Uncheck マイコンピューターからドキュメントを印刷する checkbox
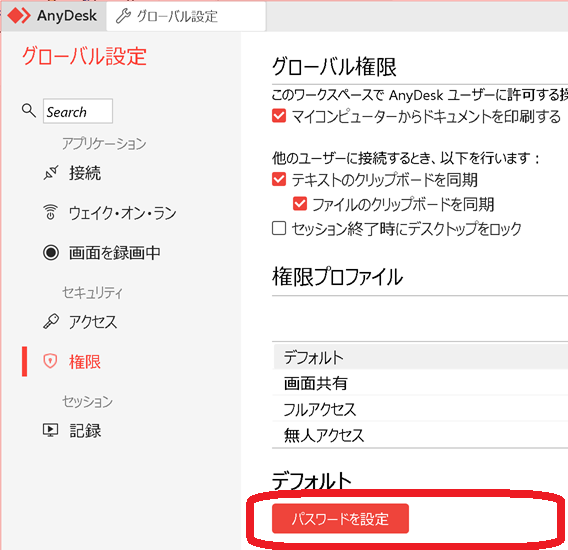The image size is (568, 550). [279, 116]
